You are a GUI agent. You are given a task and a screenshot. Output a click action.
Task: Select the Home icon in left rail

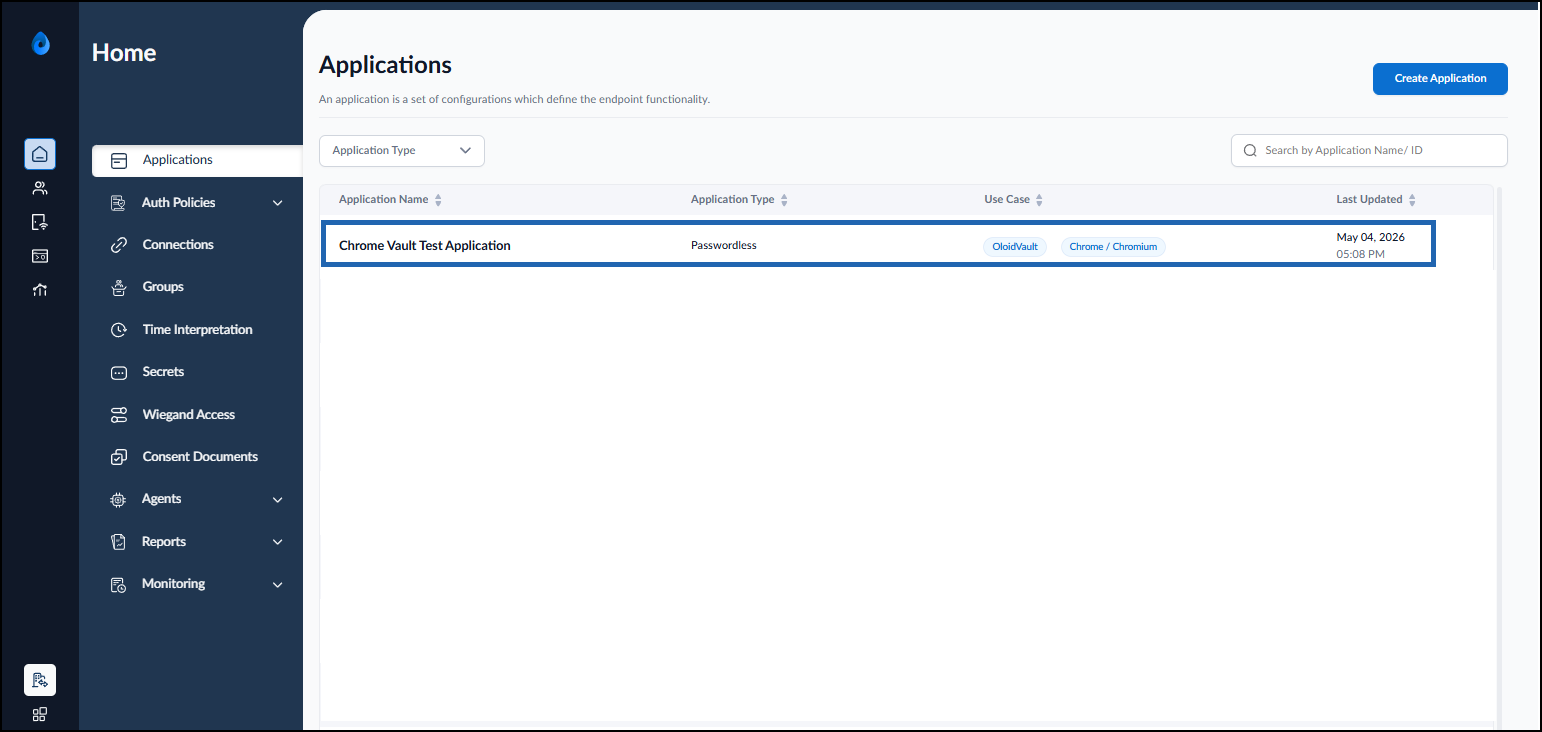point(40,154)
